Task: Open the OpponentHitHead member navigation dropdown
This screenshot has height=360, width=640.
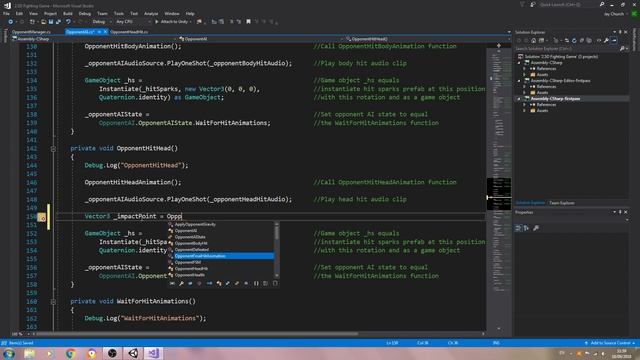Action: click(428, 39)
